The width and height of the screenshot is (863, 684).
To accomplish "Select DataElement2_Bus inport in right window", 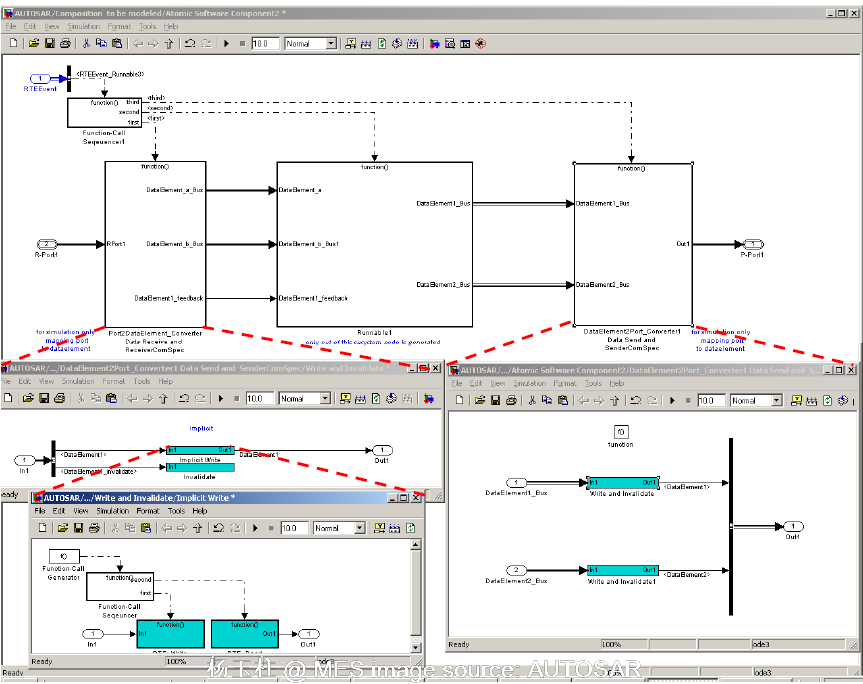I will point(516,570).
